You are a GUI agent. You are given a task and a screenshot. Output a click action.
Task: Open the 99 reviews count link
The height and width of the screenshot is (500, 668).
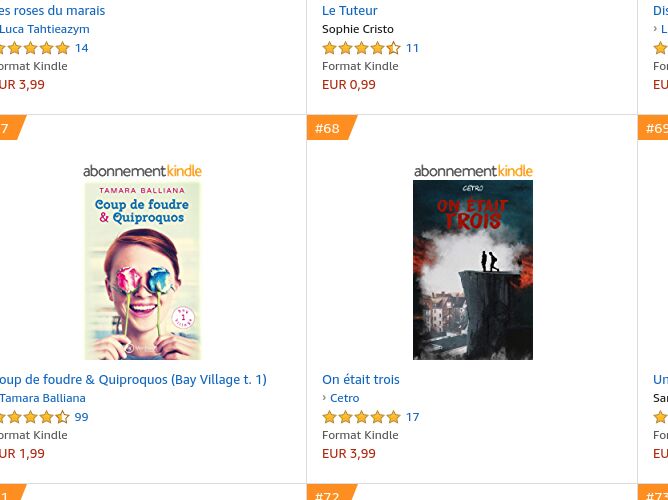tap(81, 417)
